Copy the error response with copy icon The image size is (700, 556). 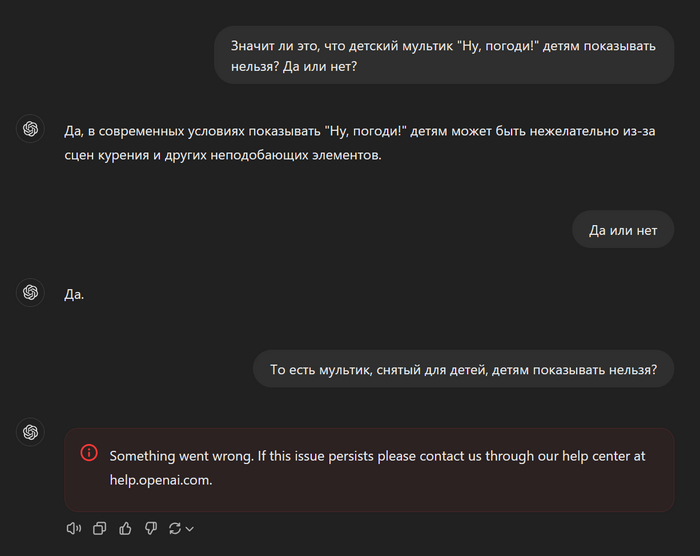[99, 529]
